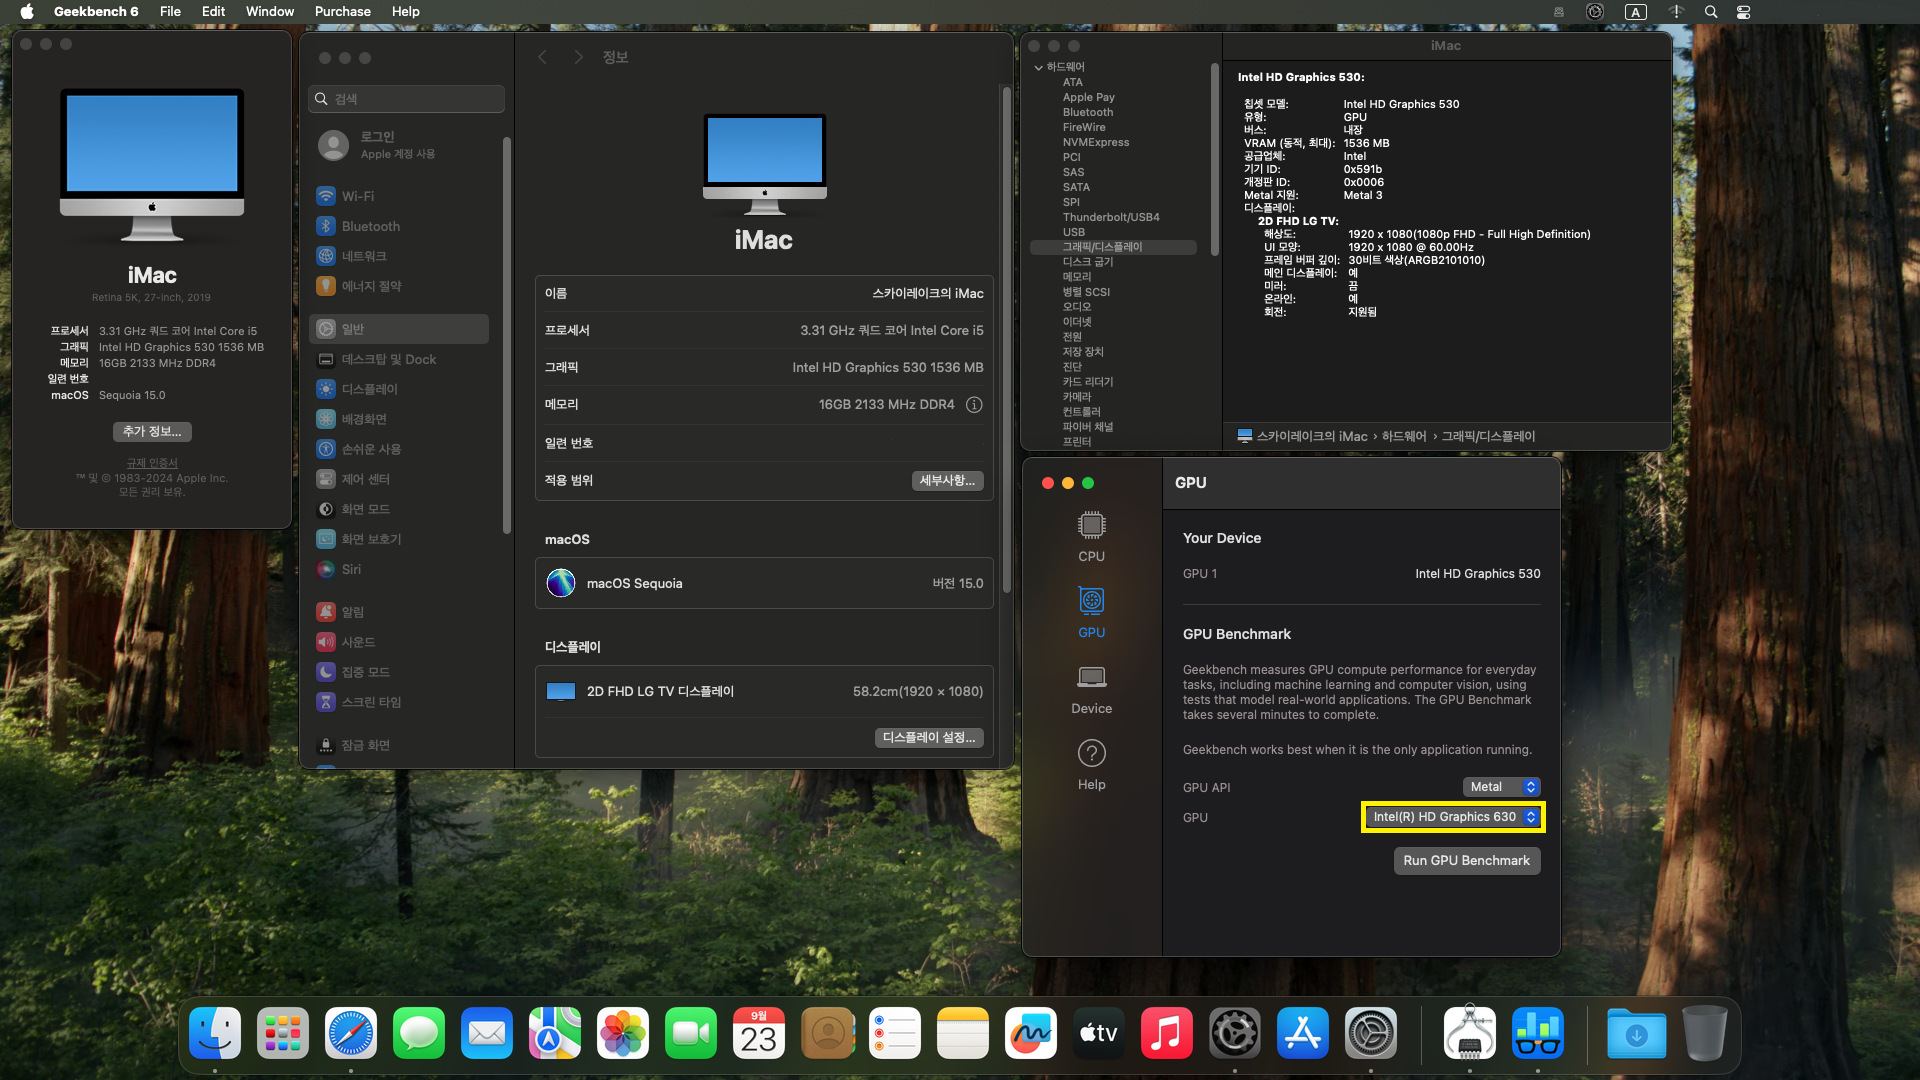Open App Store from the Dock
Viewport: 1920px width, 1080px height.
(1303, 1033)
